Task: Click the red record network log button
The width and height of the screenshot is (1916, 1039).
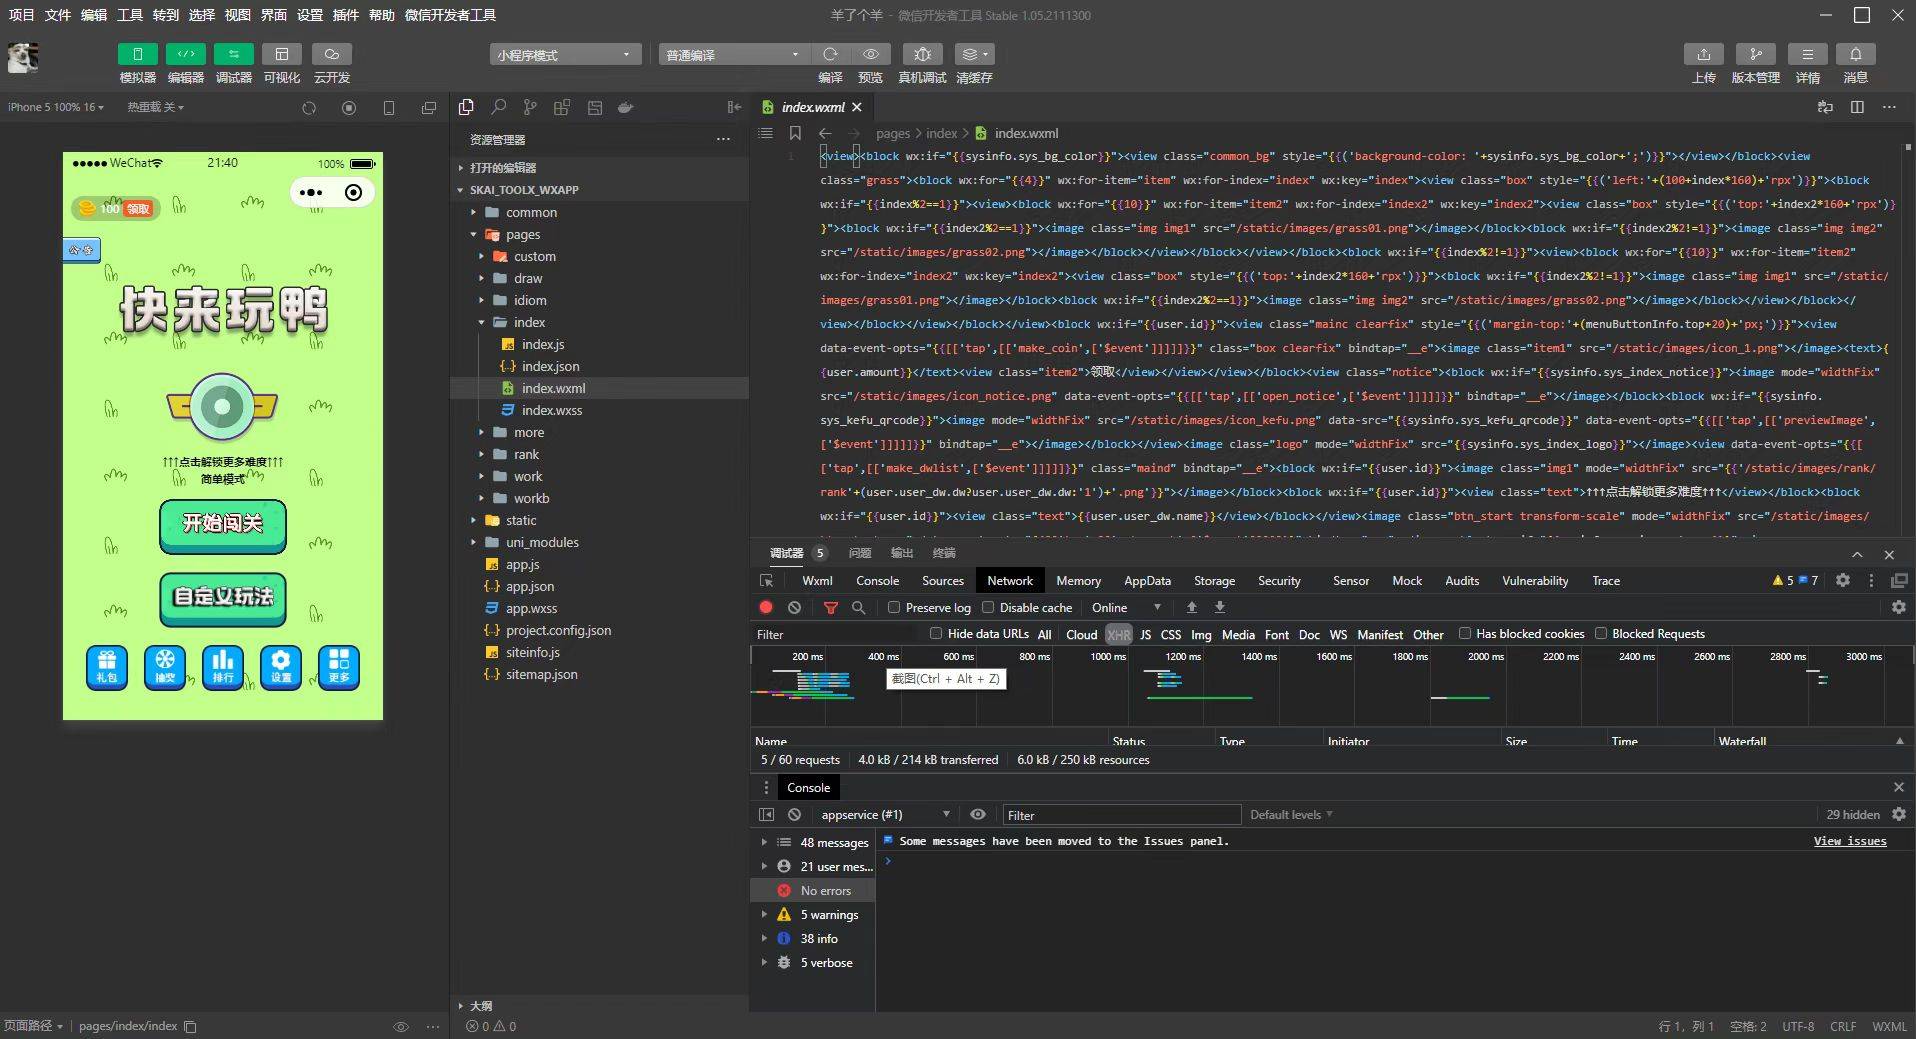Action: (766, 607)
